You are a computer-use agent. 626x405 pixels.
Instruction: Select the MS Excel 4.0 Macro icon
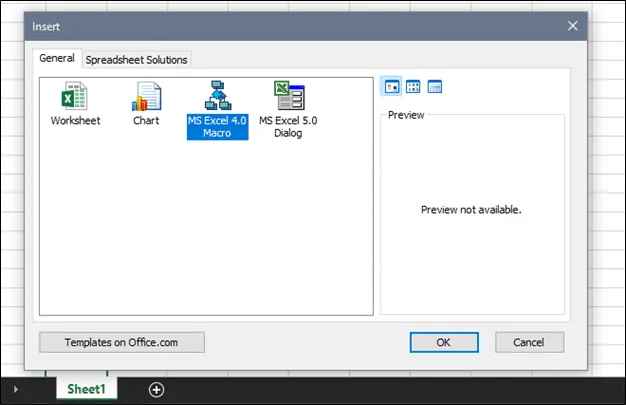(x=218, y=95)
